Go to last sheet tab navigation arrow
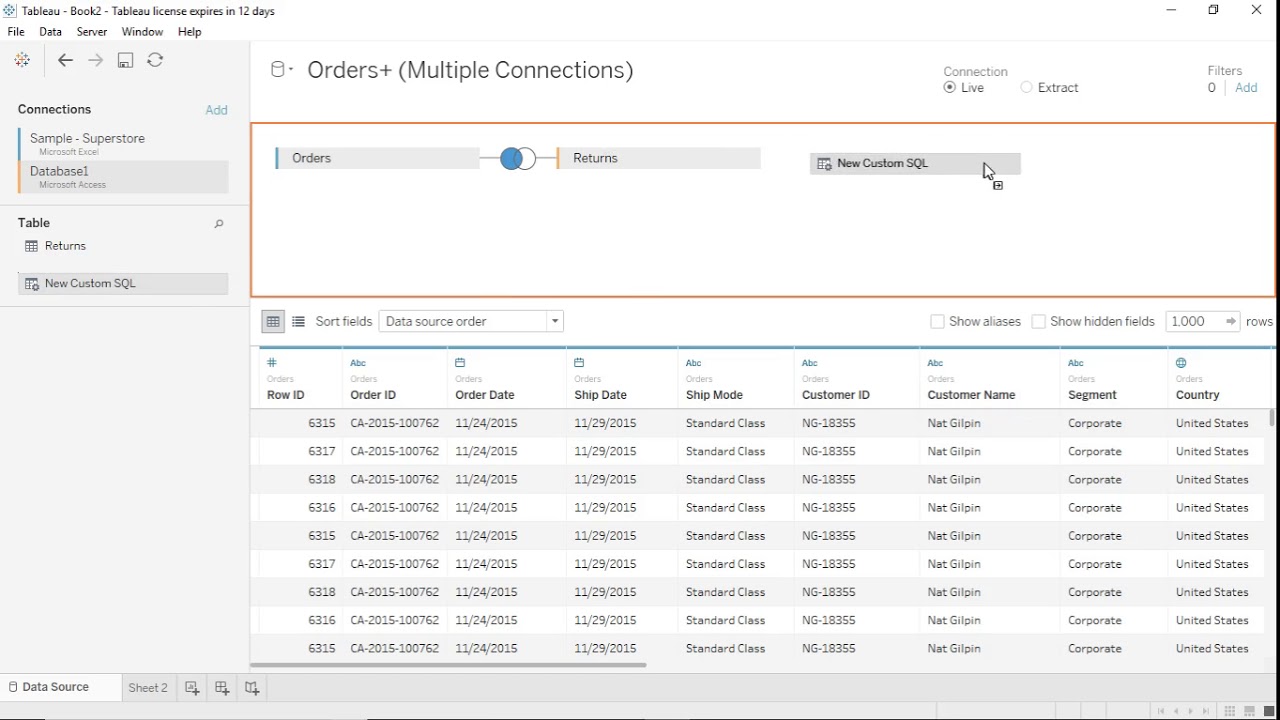The image size is (1280, 720). [1206, 711]
